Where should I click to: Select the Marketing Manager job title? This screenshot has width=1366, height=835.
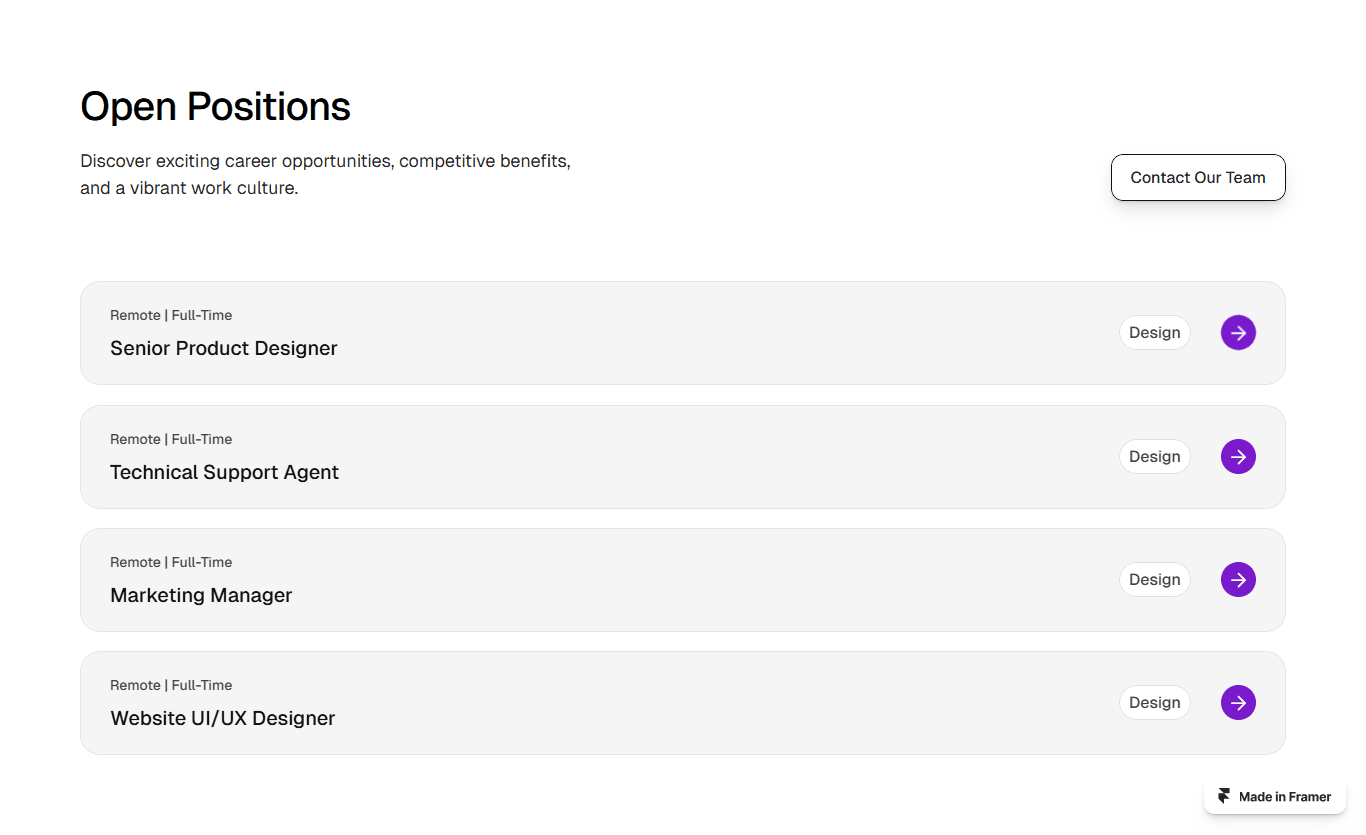coord(201,595)
